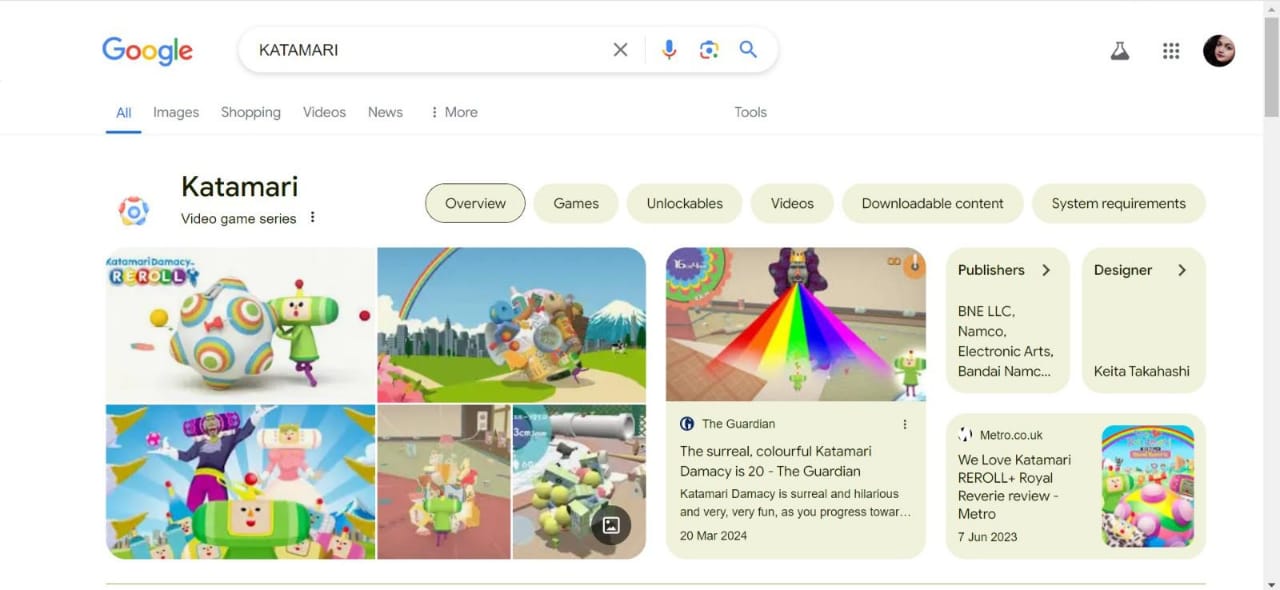Screen dimensions: 1280x590
Task: Click the Katamari Damacy REROLL thumbnail
Action: click(x=240, y=322)
